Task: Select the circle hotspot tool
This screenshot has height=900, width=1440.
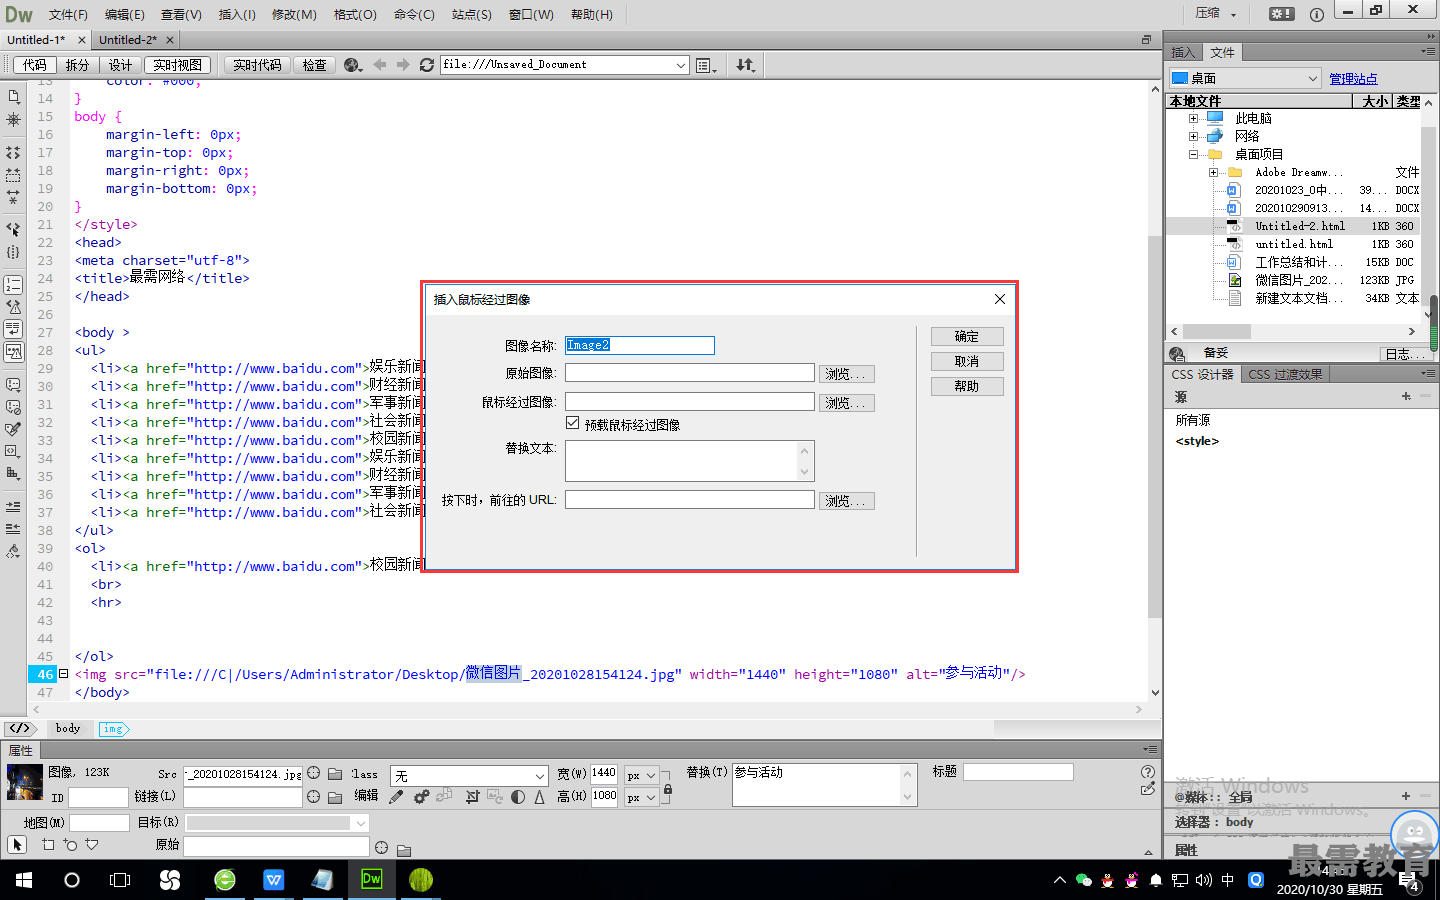Action: [70, 845]
